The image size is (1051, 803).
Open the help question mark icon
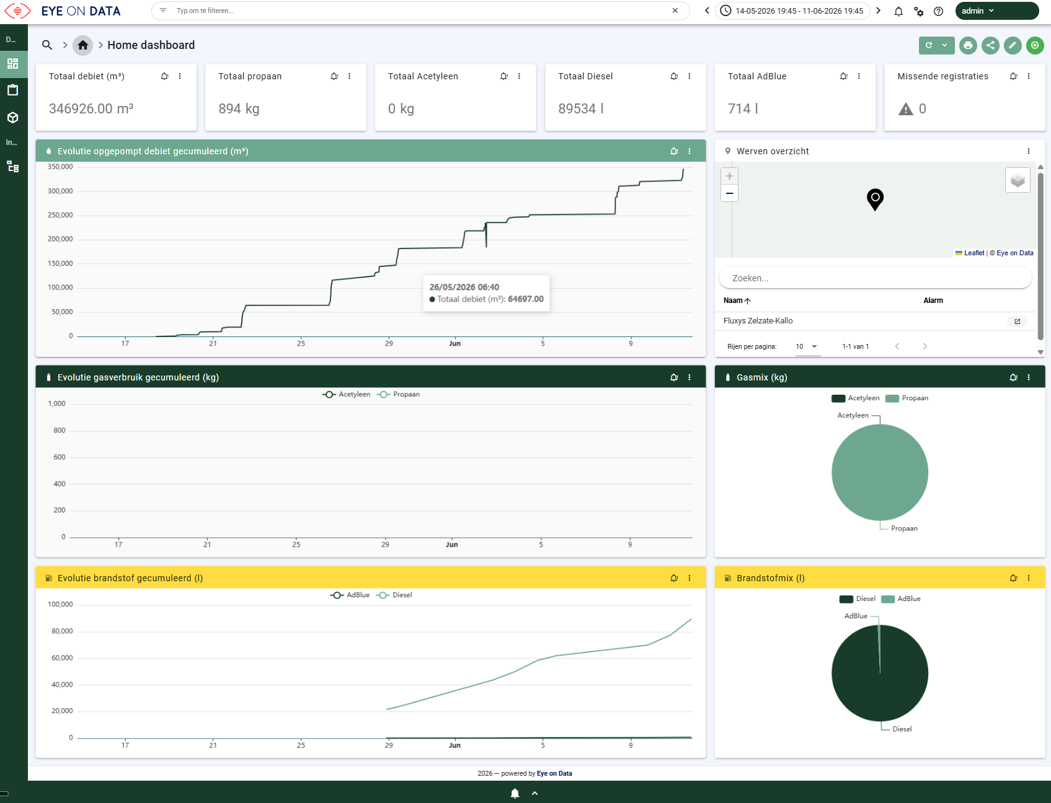(x=938, y=11)
